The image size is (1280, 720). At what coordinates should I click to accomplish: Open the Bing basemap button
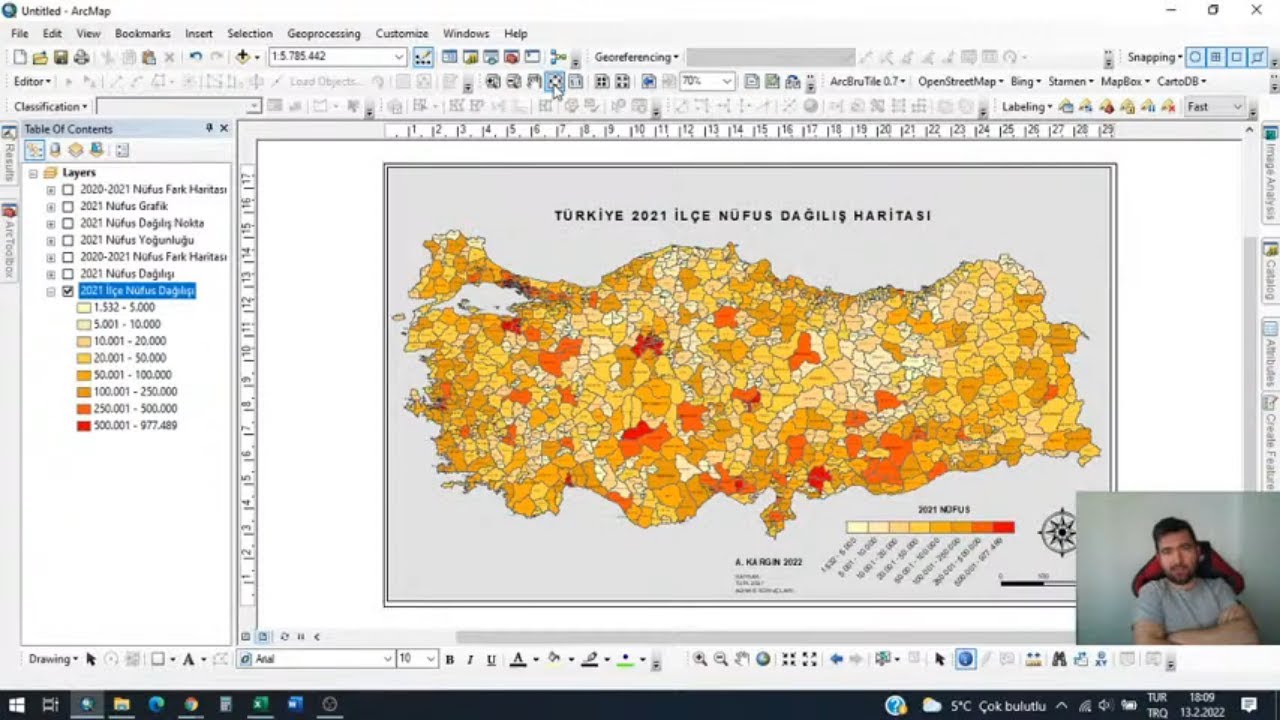(x=1025, y=81)
